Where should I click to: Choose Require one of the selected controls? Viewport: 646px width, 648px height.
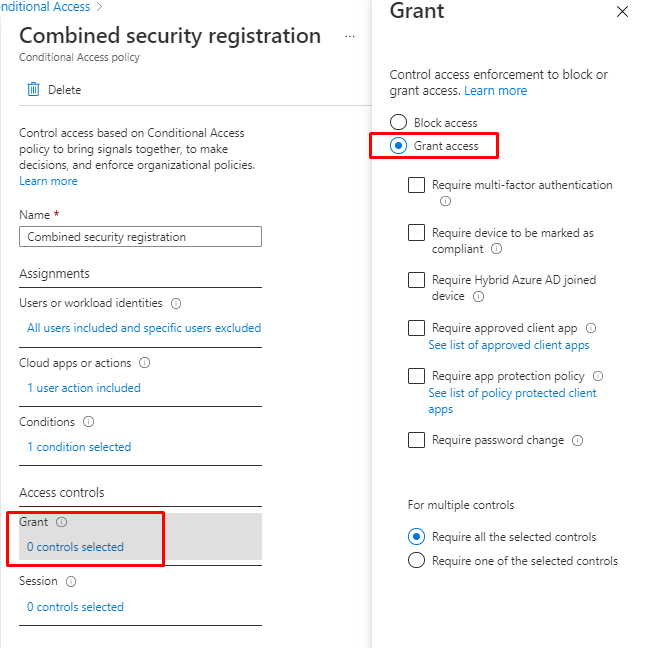pos(417,561)
